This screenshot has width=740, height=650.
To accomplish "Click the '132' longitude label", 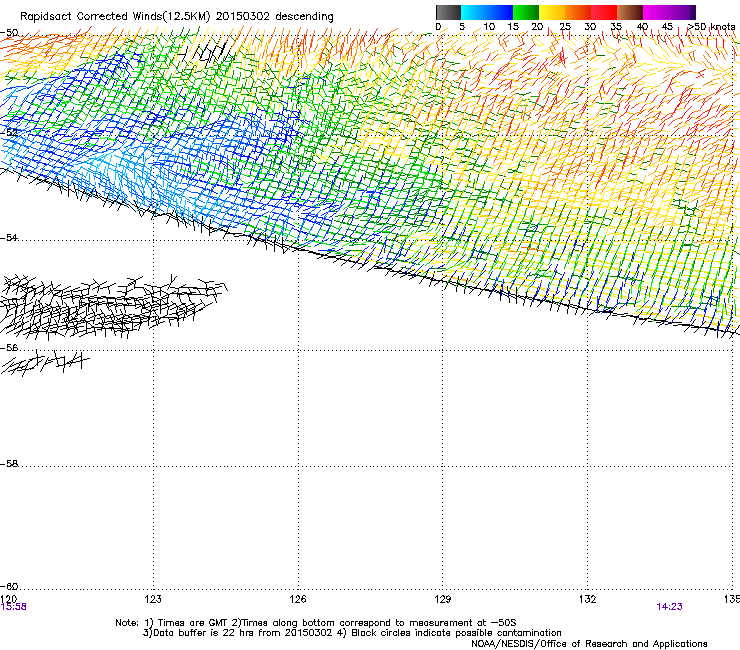I will point(588,599).
